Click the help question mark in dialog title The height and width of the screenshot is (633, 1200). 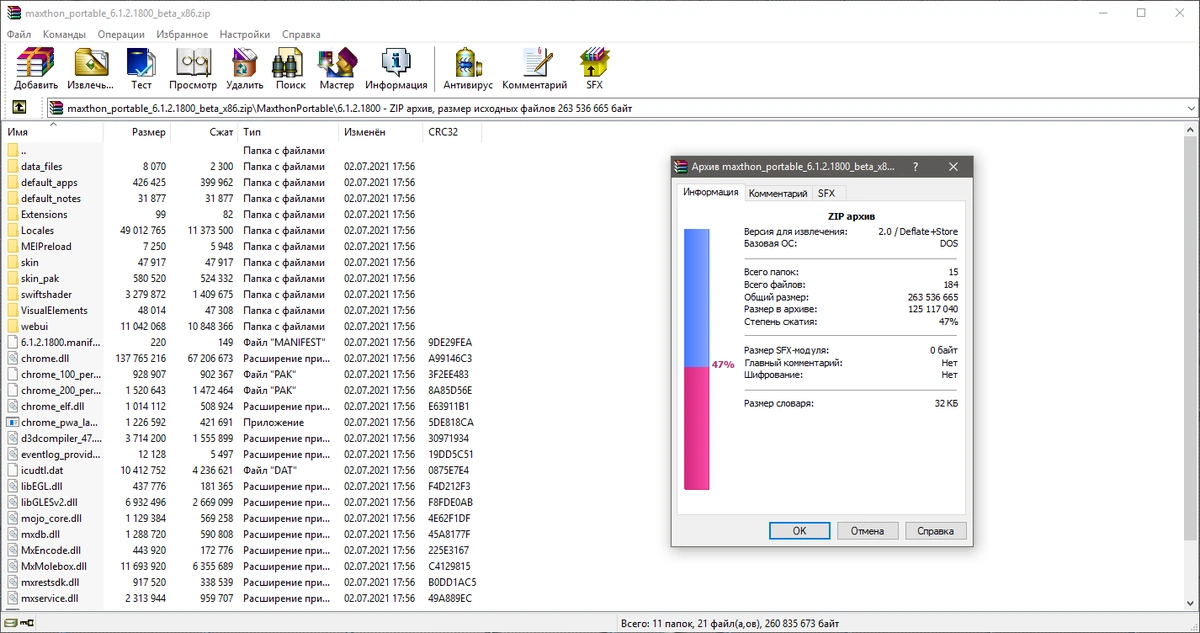point(917,167)
